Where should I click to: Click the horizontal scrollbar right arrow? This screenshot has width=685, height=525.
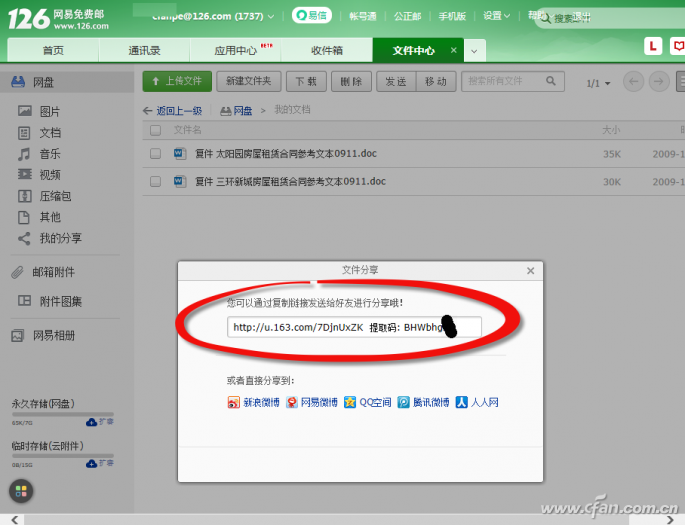point(670,520)
